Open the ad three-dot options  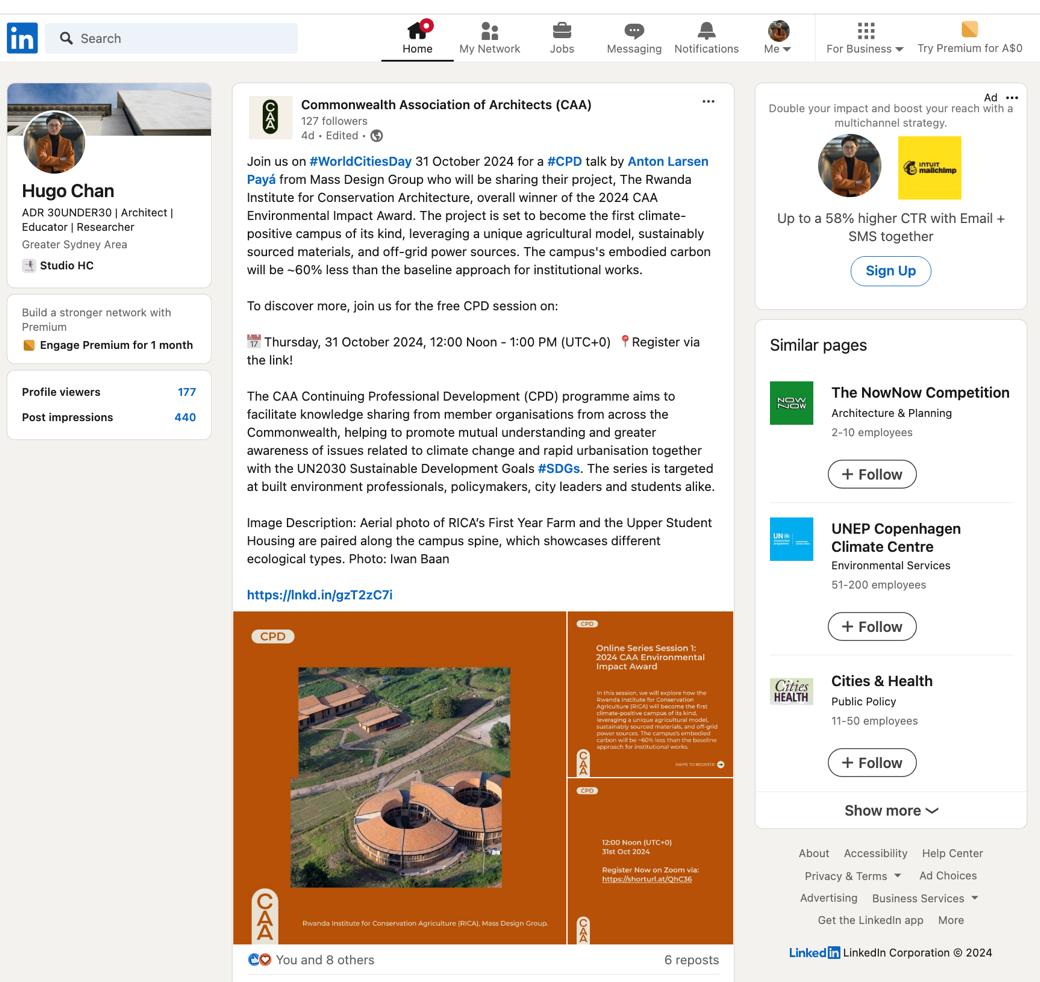coord(1012,97)
